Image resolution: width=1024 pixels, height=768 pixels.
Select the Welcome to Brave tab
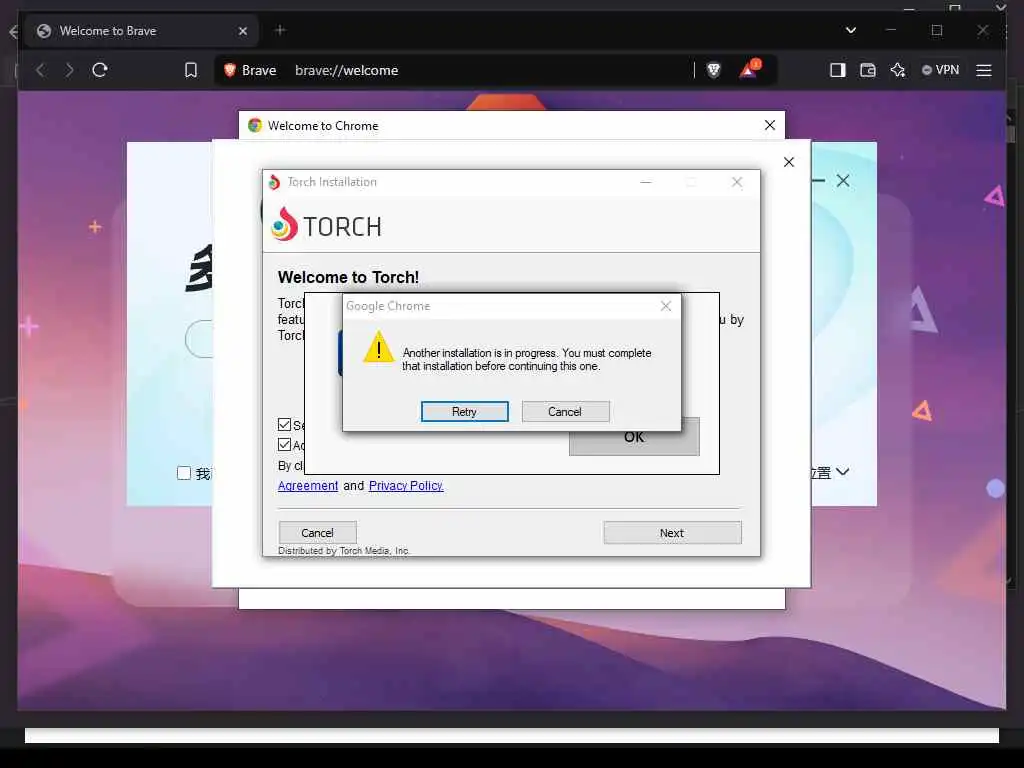point(142,31)
